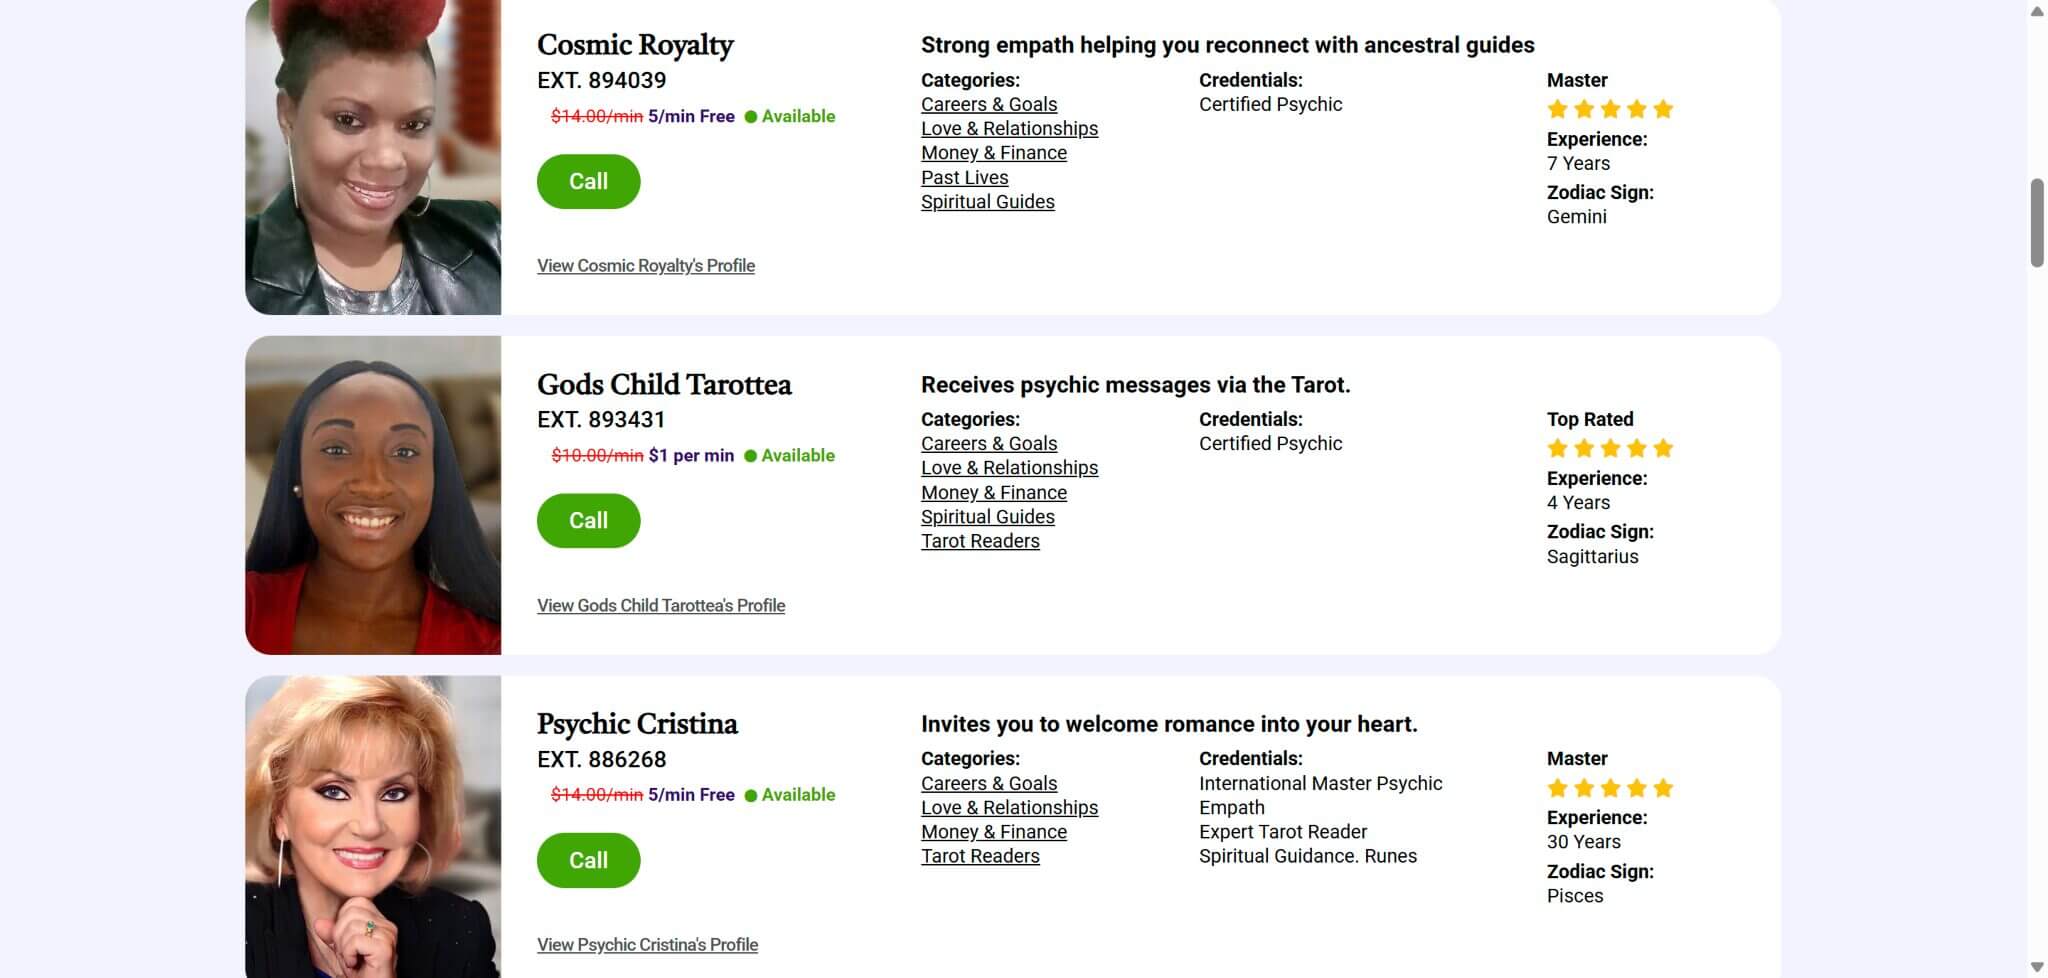Open View Psychic Cristina's Profile link
This screenshot has height=978, width=2048.
coord(647,945)
